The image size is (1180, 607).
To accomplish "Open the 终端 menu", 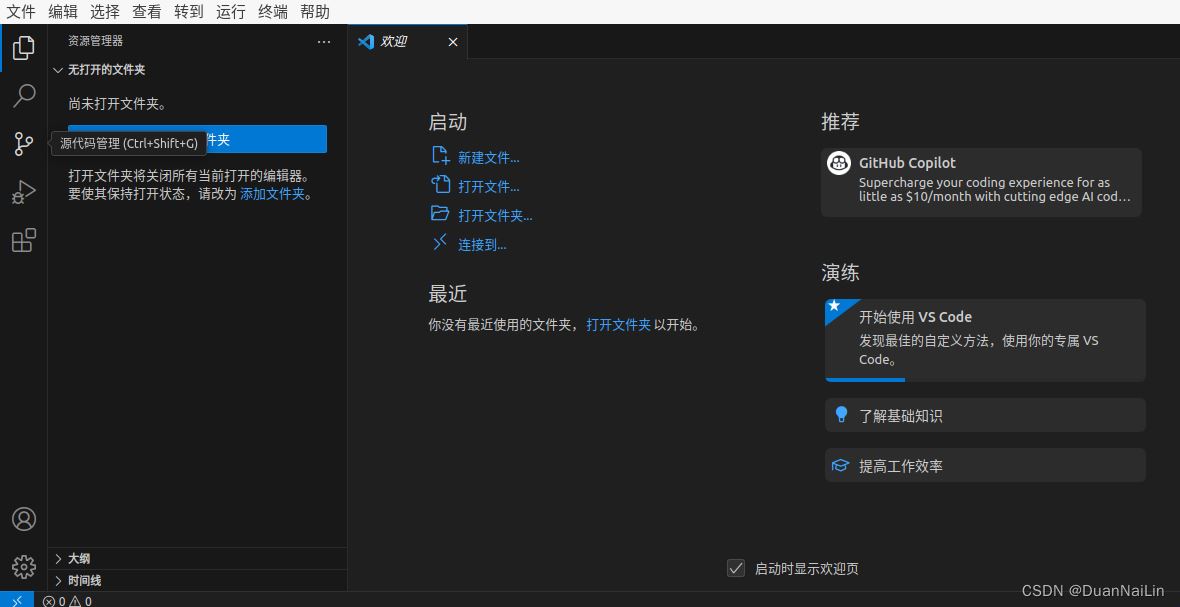I will [272, 12].
